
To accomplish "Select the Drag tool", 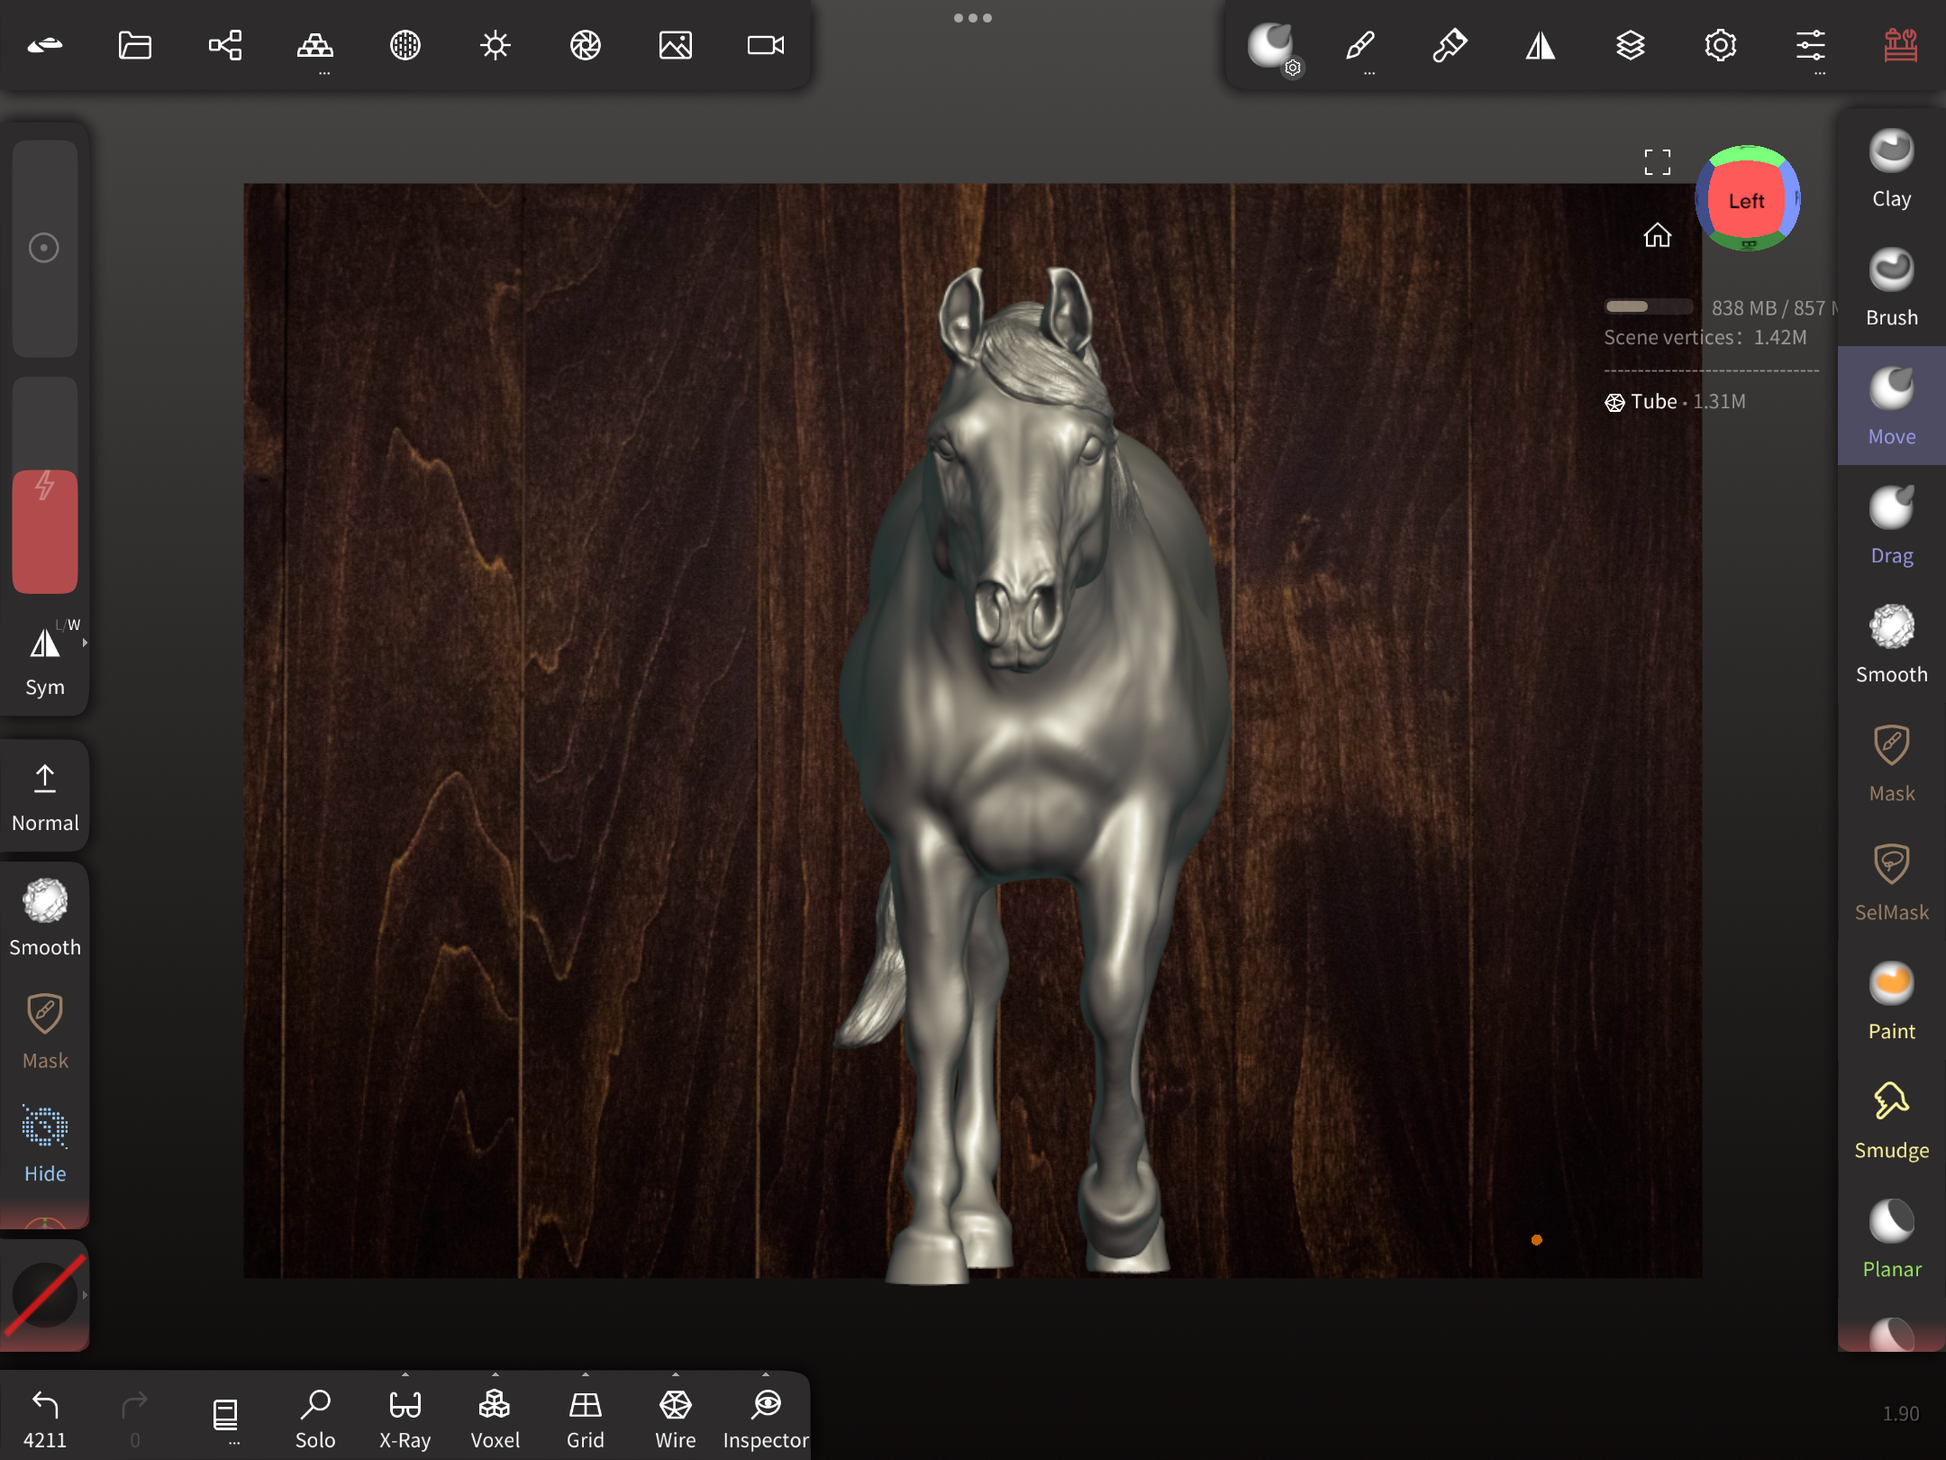I will pos(1890,525).
